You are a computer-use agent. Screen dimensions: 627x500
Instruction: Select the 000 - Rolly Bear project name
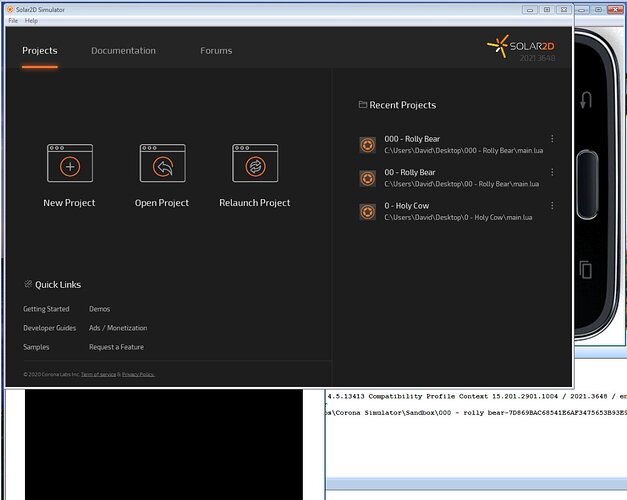point(412,139)
